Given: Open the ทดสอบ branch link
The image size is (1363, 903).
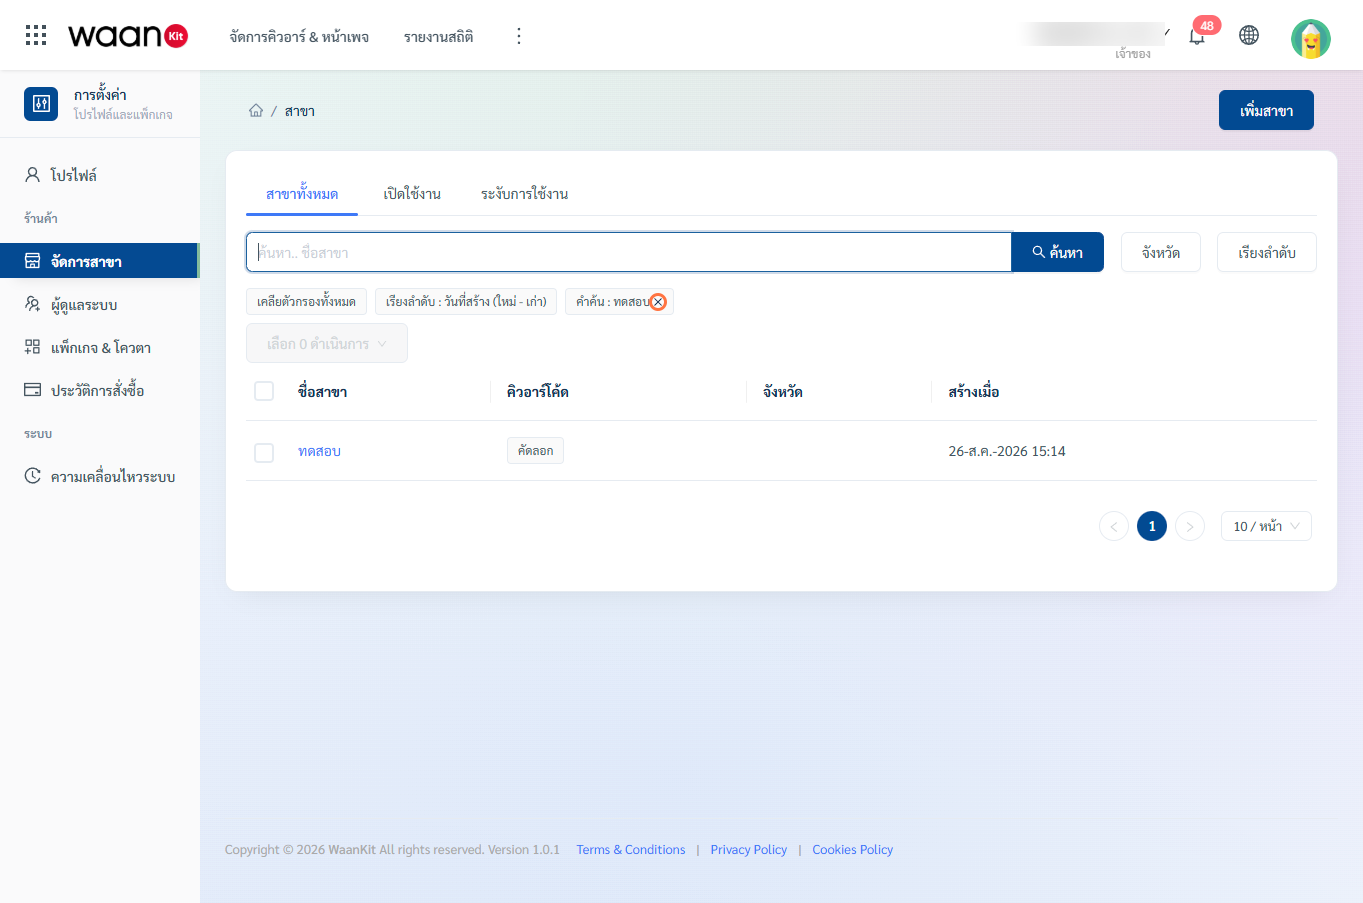Looking at the screenshot, I should pos(319,451).
